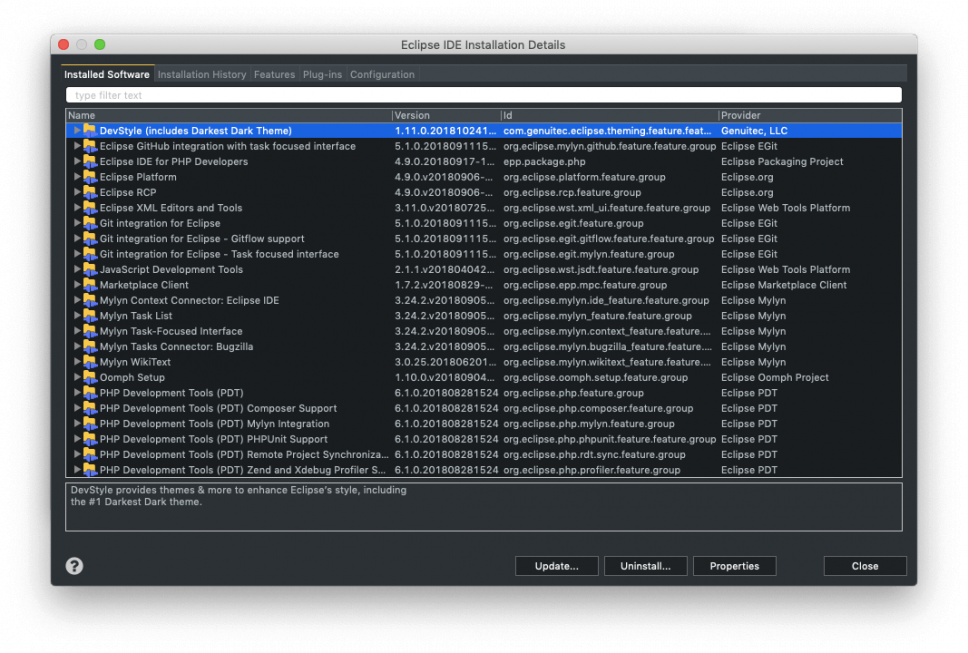
Task: Click the Oomph Setup feature icon
Action: click(x=90, y=377)
